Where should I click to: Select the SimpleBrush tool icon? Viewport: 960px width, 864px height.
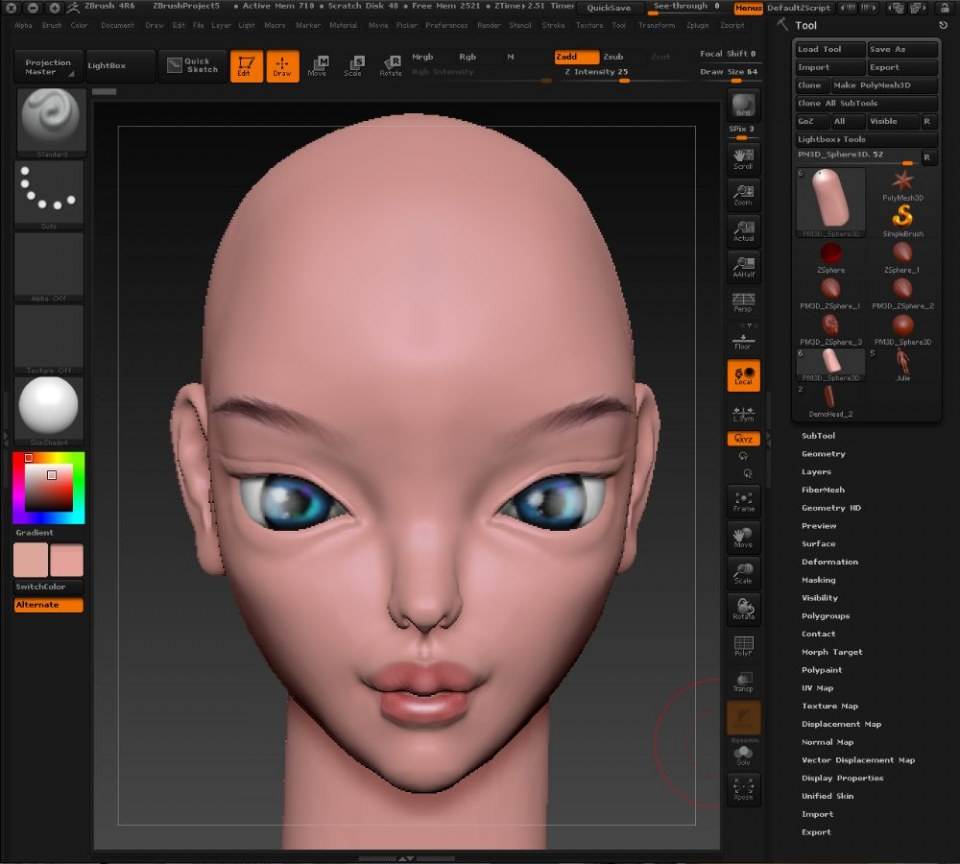[x=902, y=221]
